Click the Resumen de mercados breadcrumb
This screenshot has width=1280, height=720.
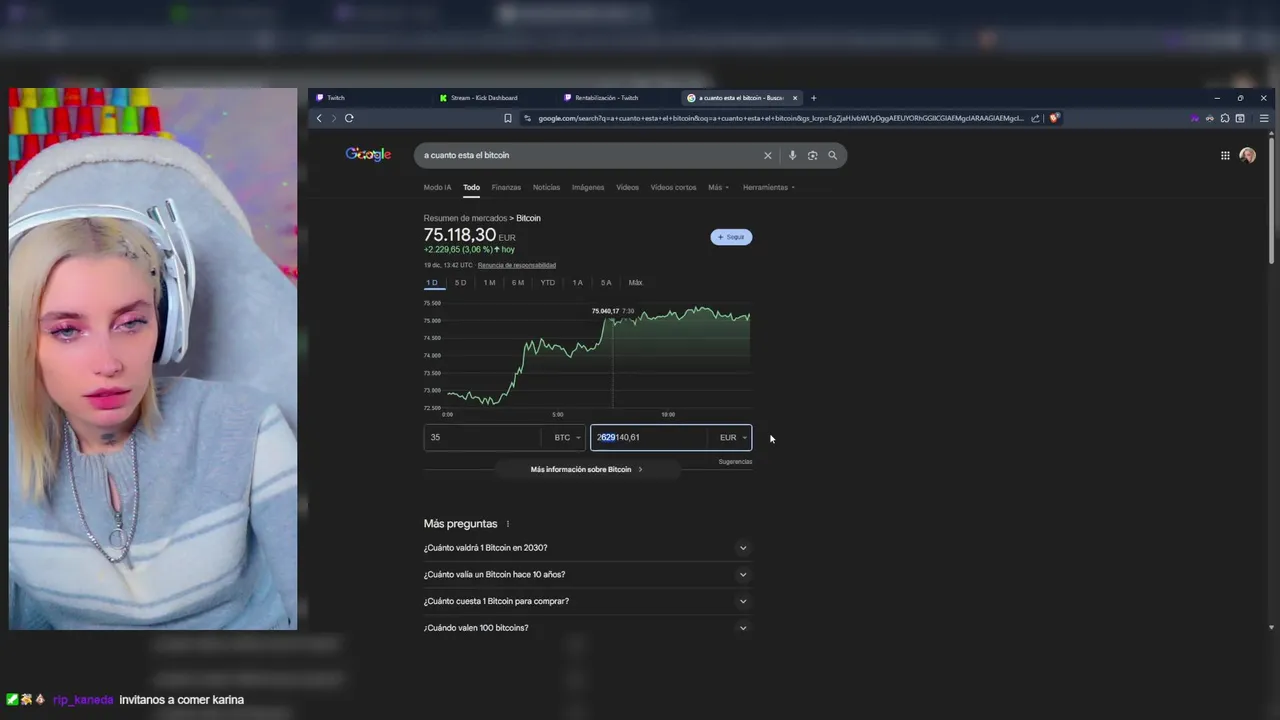pyautogui.click(x=465, y=218)
